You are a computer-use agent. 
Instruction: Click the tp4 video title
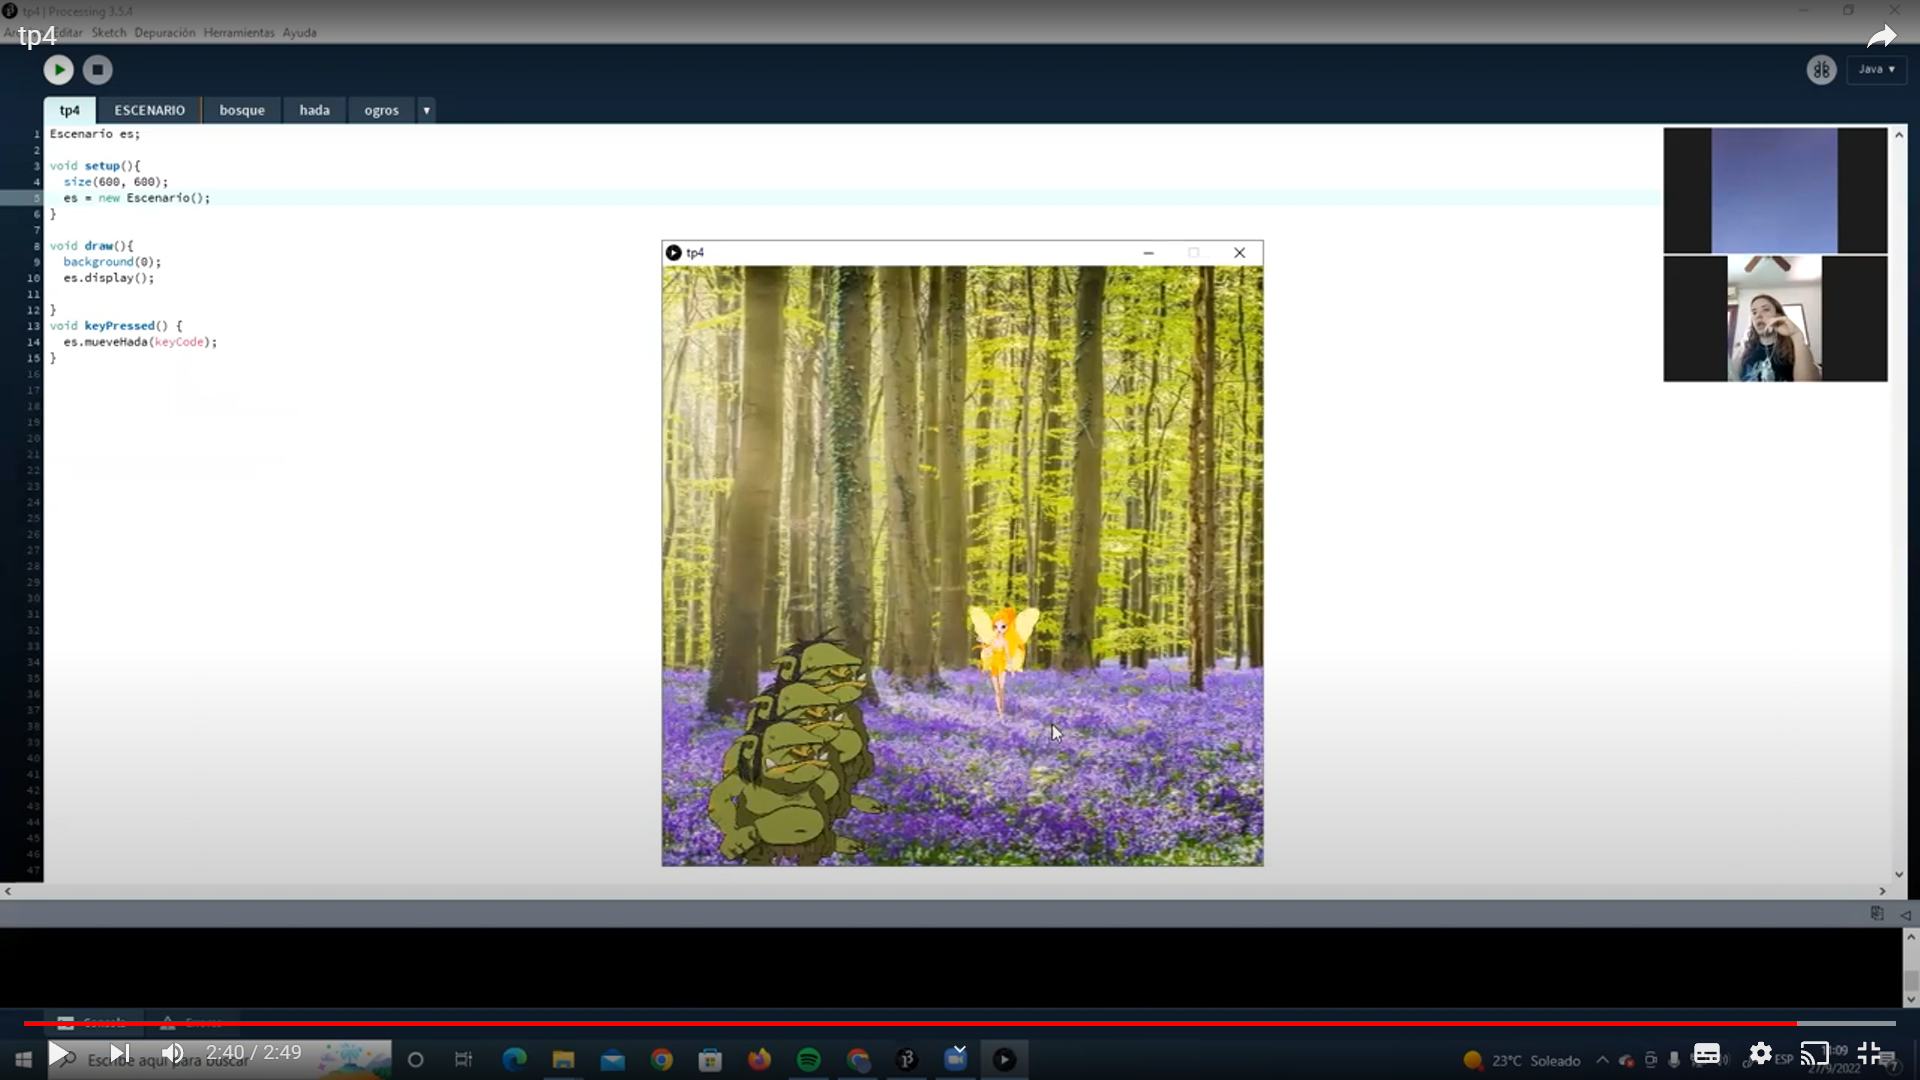pyautogui.click(x=37, y=36)
